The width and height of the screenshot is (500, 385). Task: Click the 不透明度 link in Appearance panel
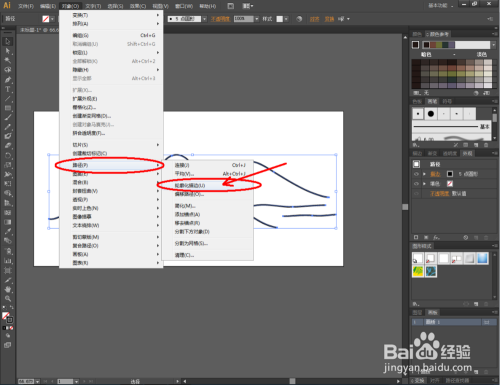(x=440, y=193)
